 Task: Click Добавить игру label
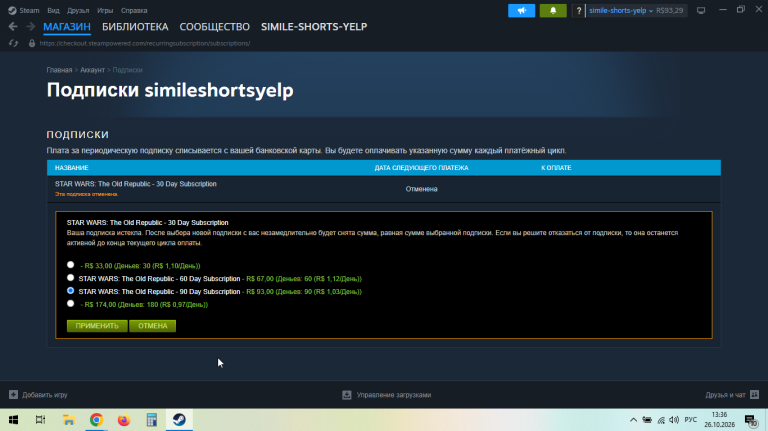click(x=45, y=395)
